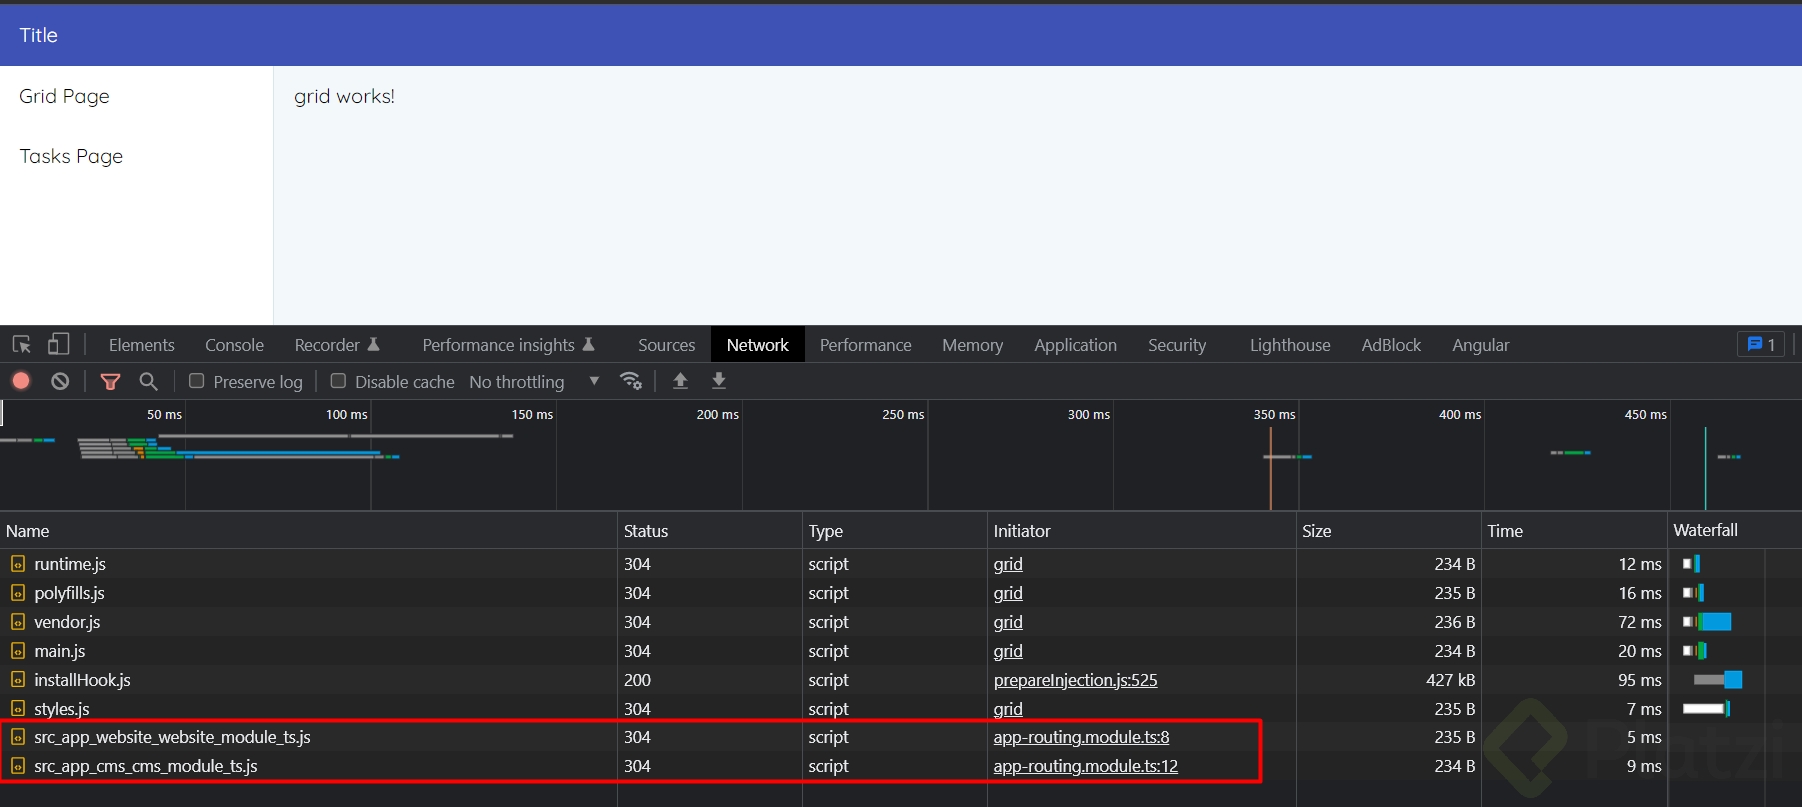The width and height of the screenshot is (1802, 807).
Task: Export HAR file download arrow
Action: point(718,381)
